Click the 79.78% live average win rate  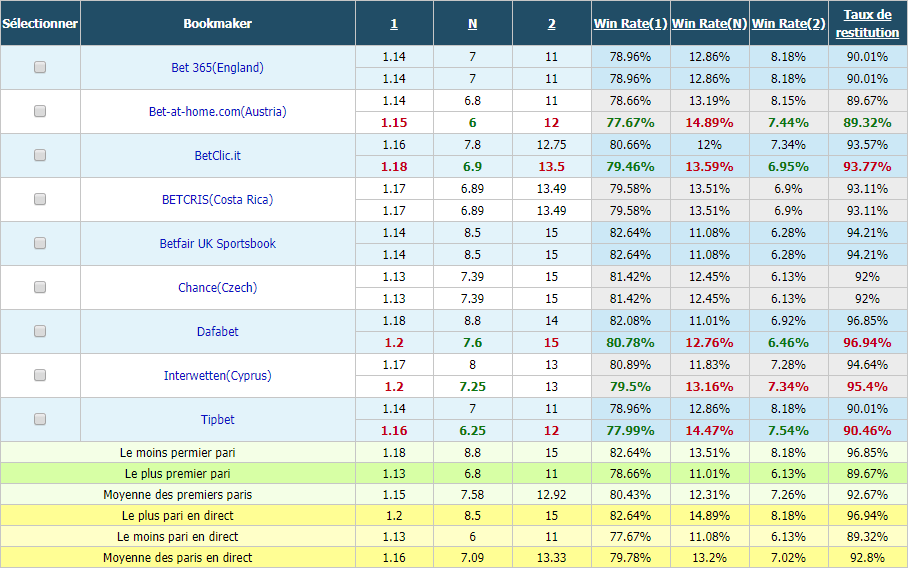coord(630,558)
